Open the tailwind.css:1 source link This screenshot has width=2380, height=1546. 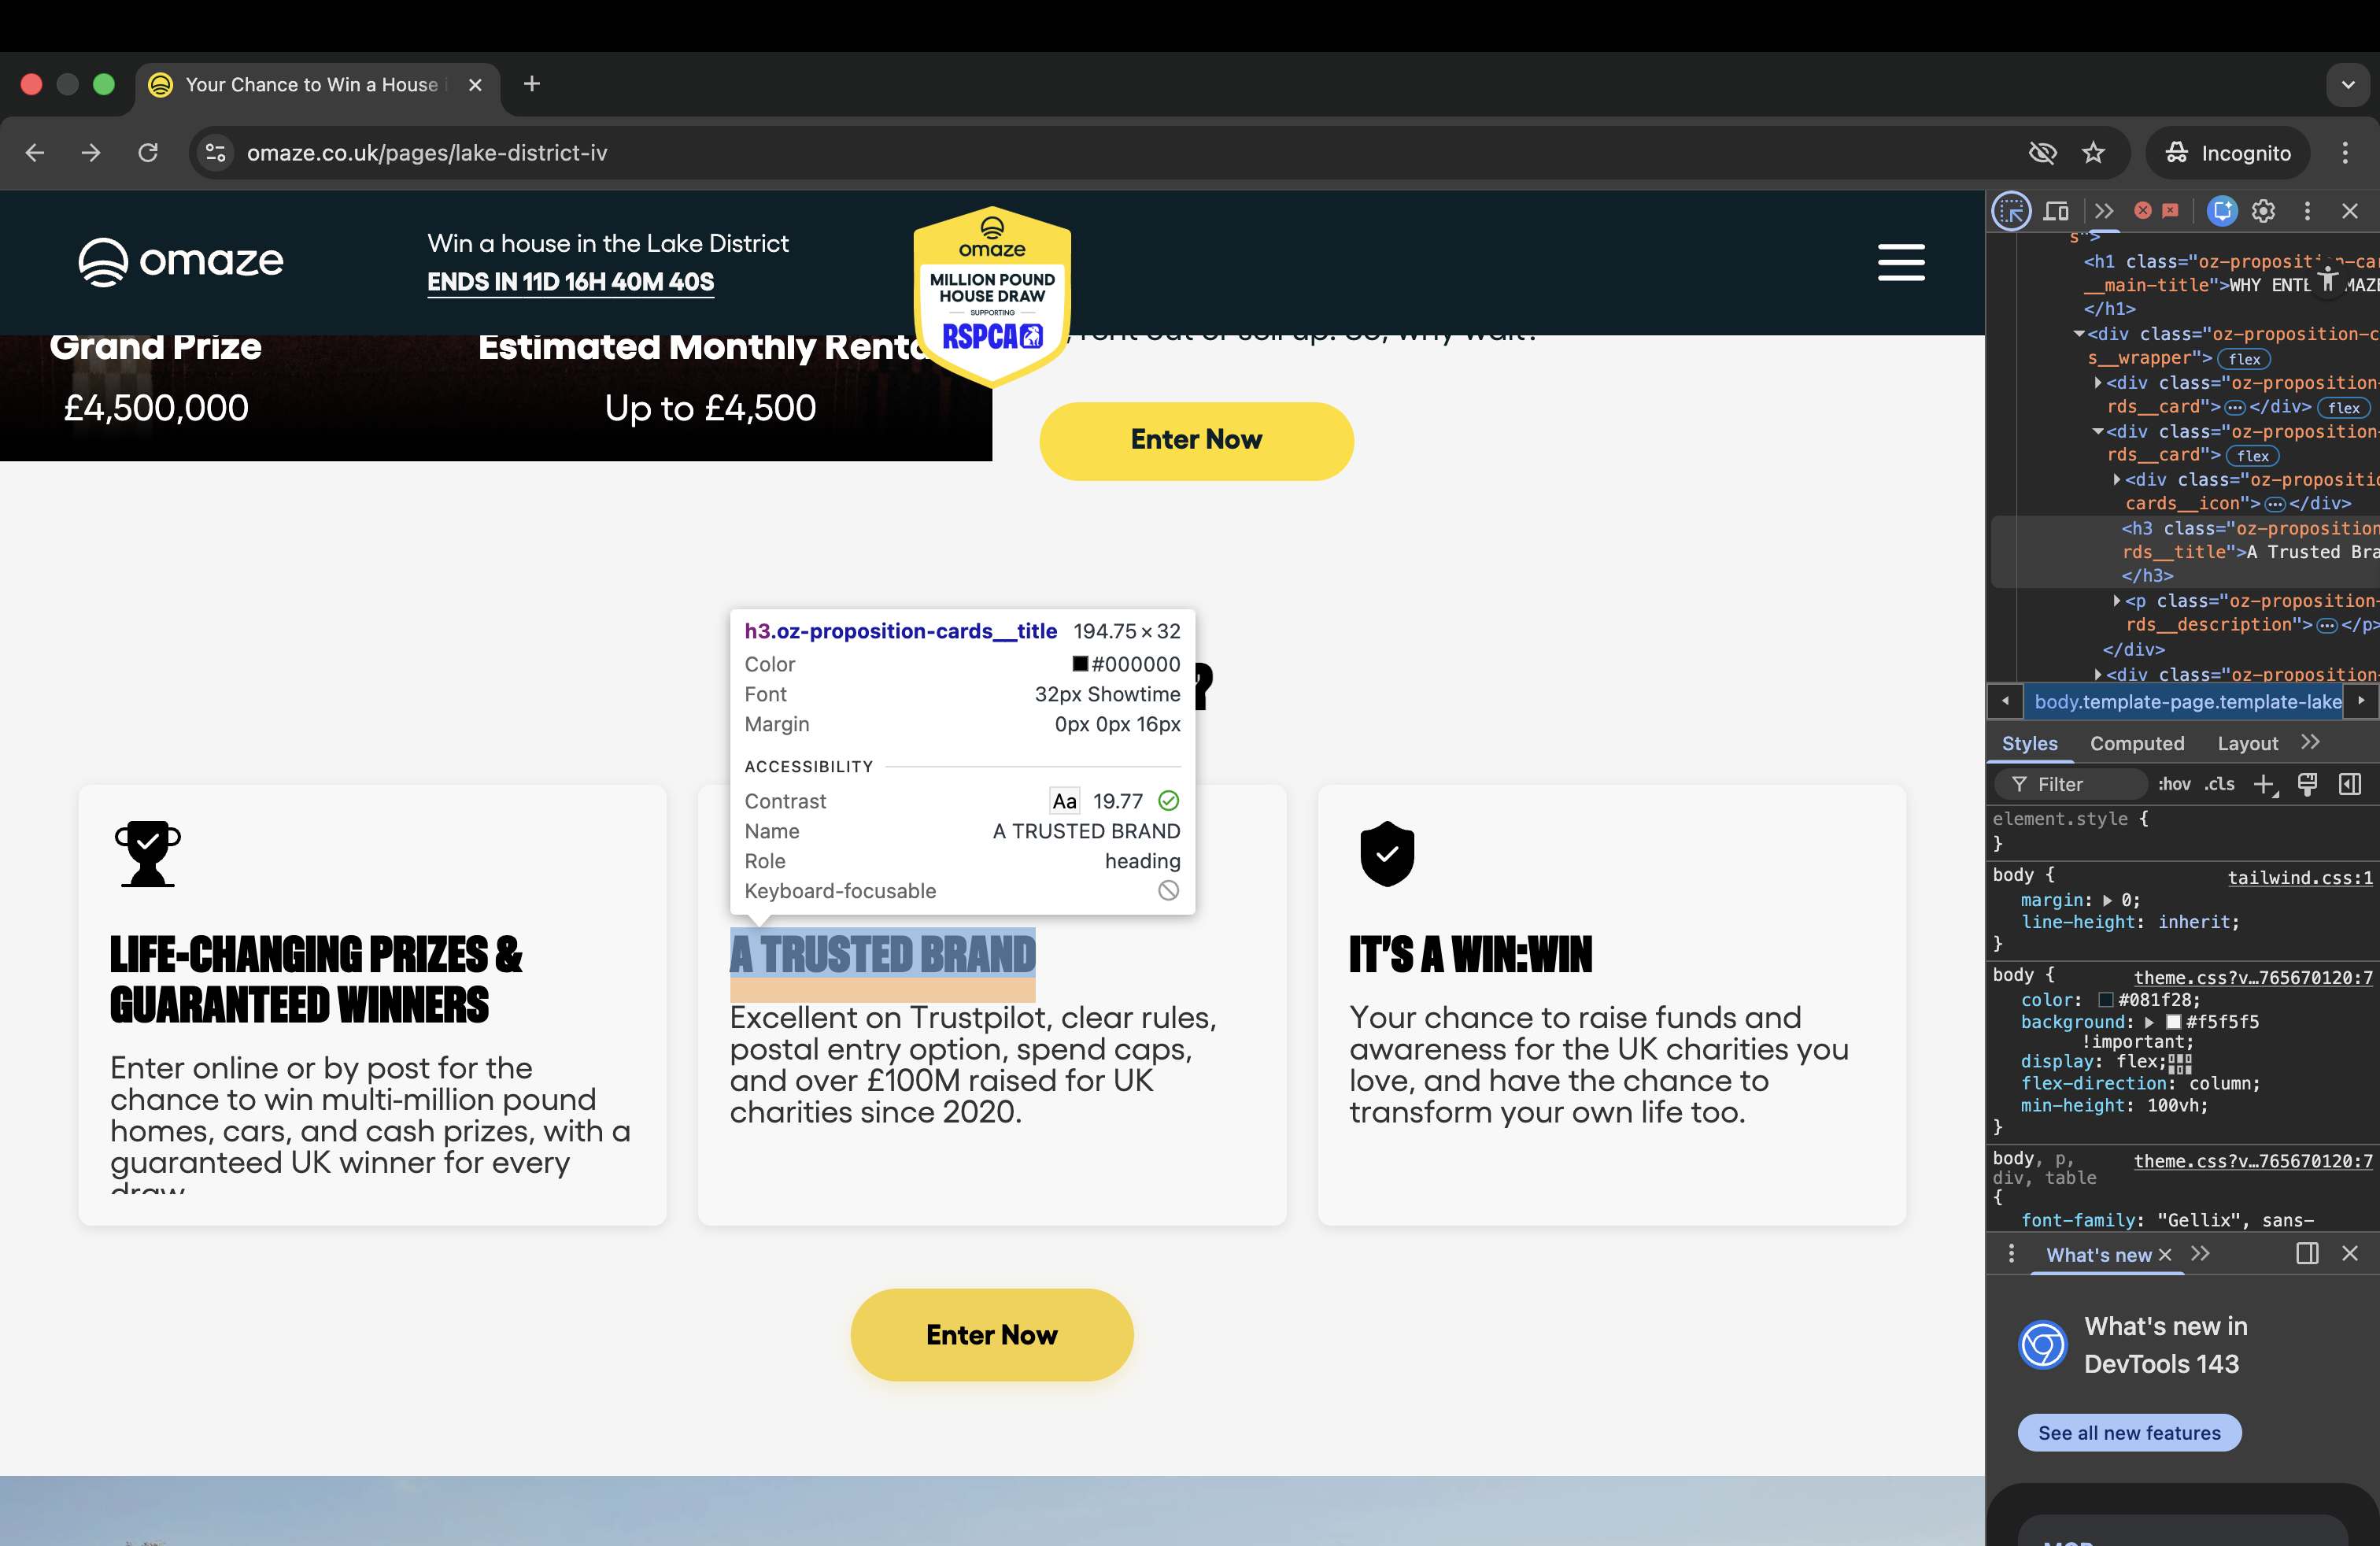coord(2299,878)
